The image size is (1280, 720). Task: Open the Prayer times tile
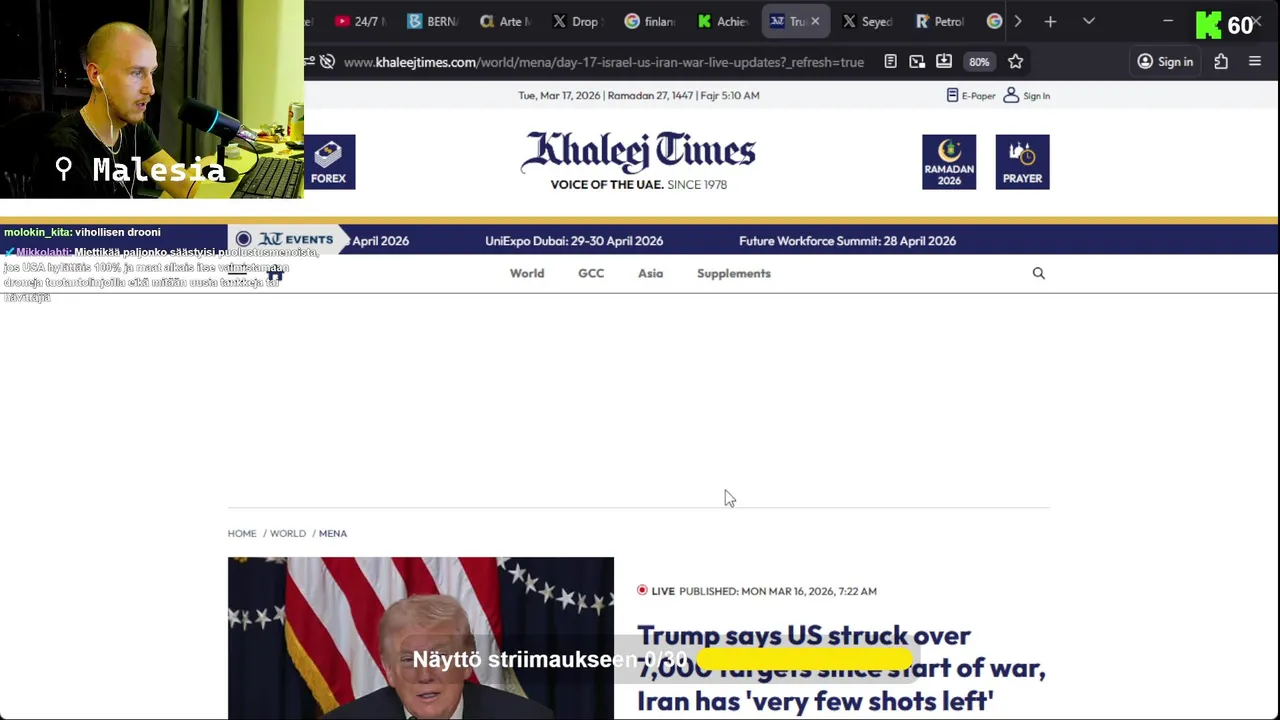(1022, 162)
